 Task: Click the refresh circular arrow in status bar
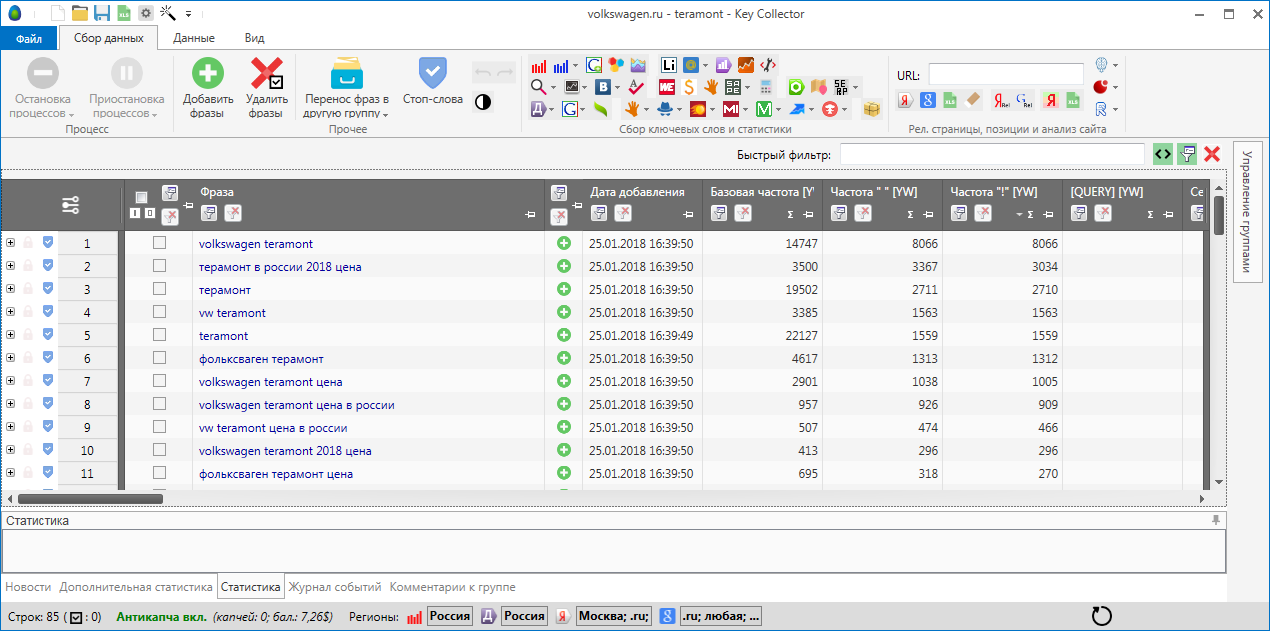coord(1102,616)
